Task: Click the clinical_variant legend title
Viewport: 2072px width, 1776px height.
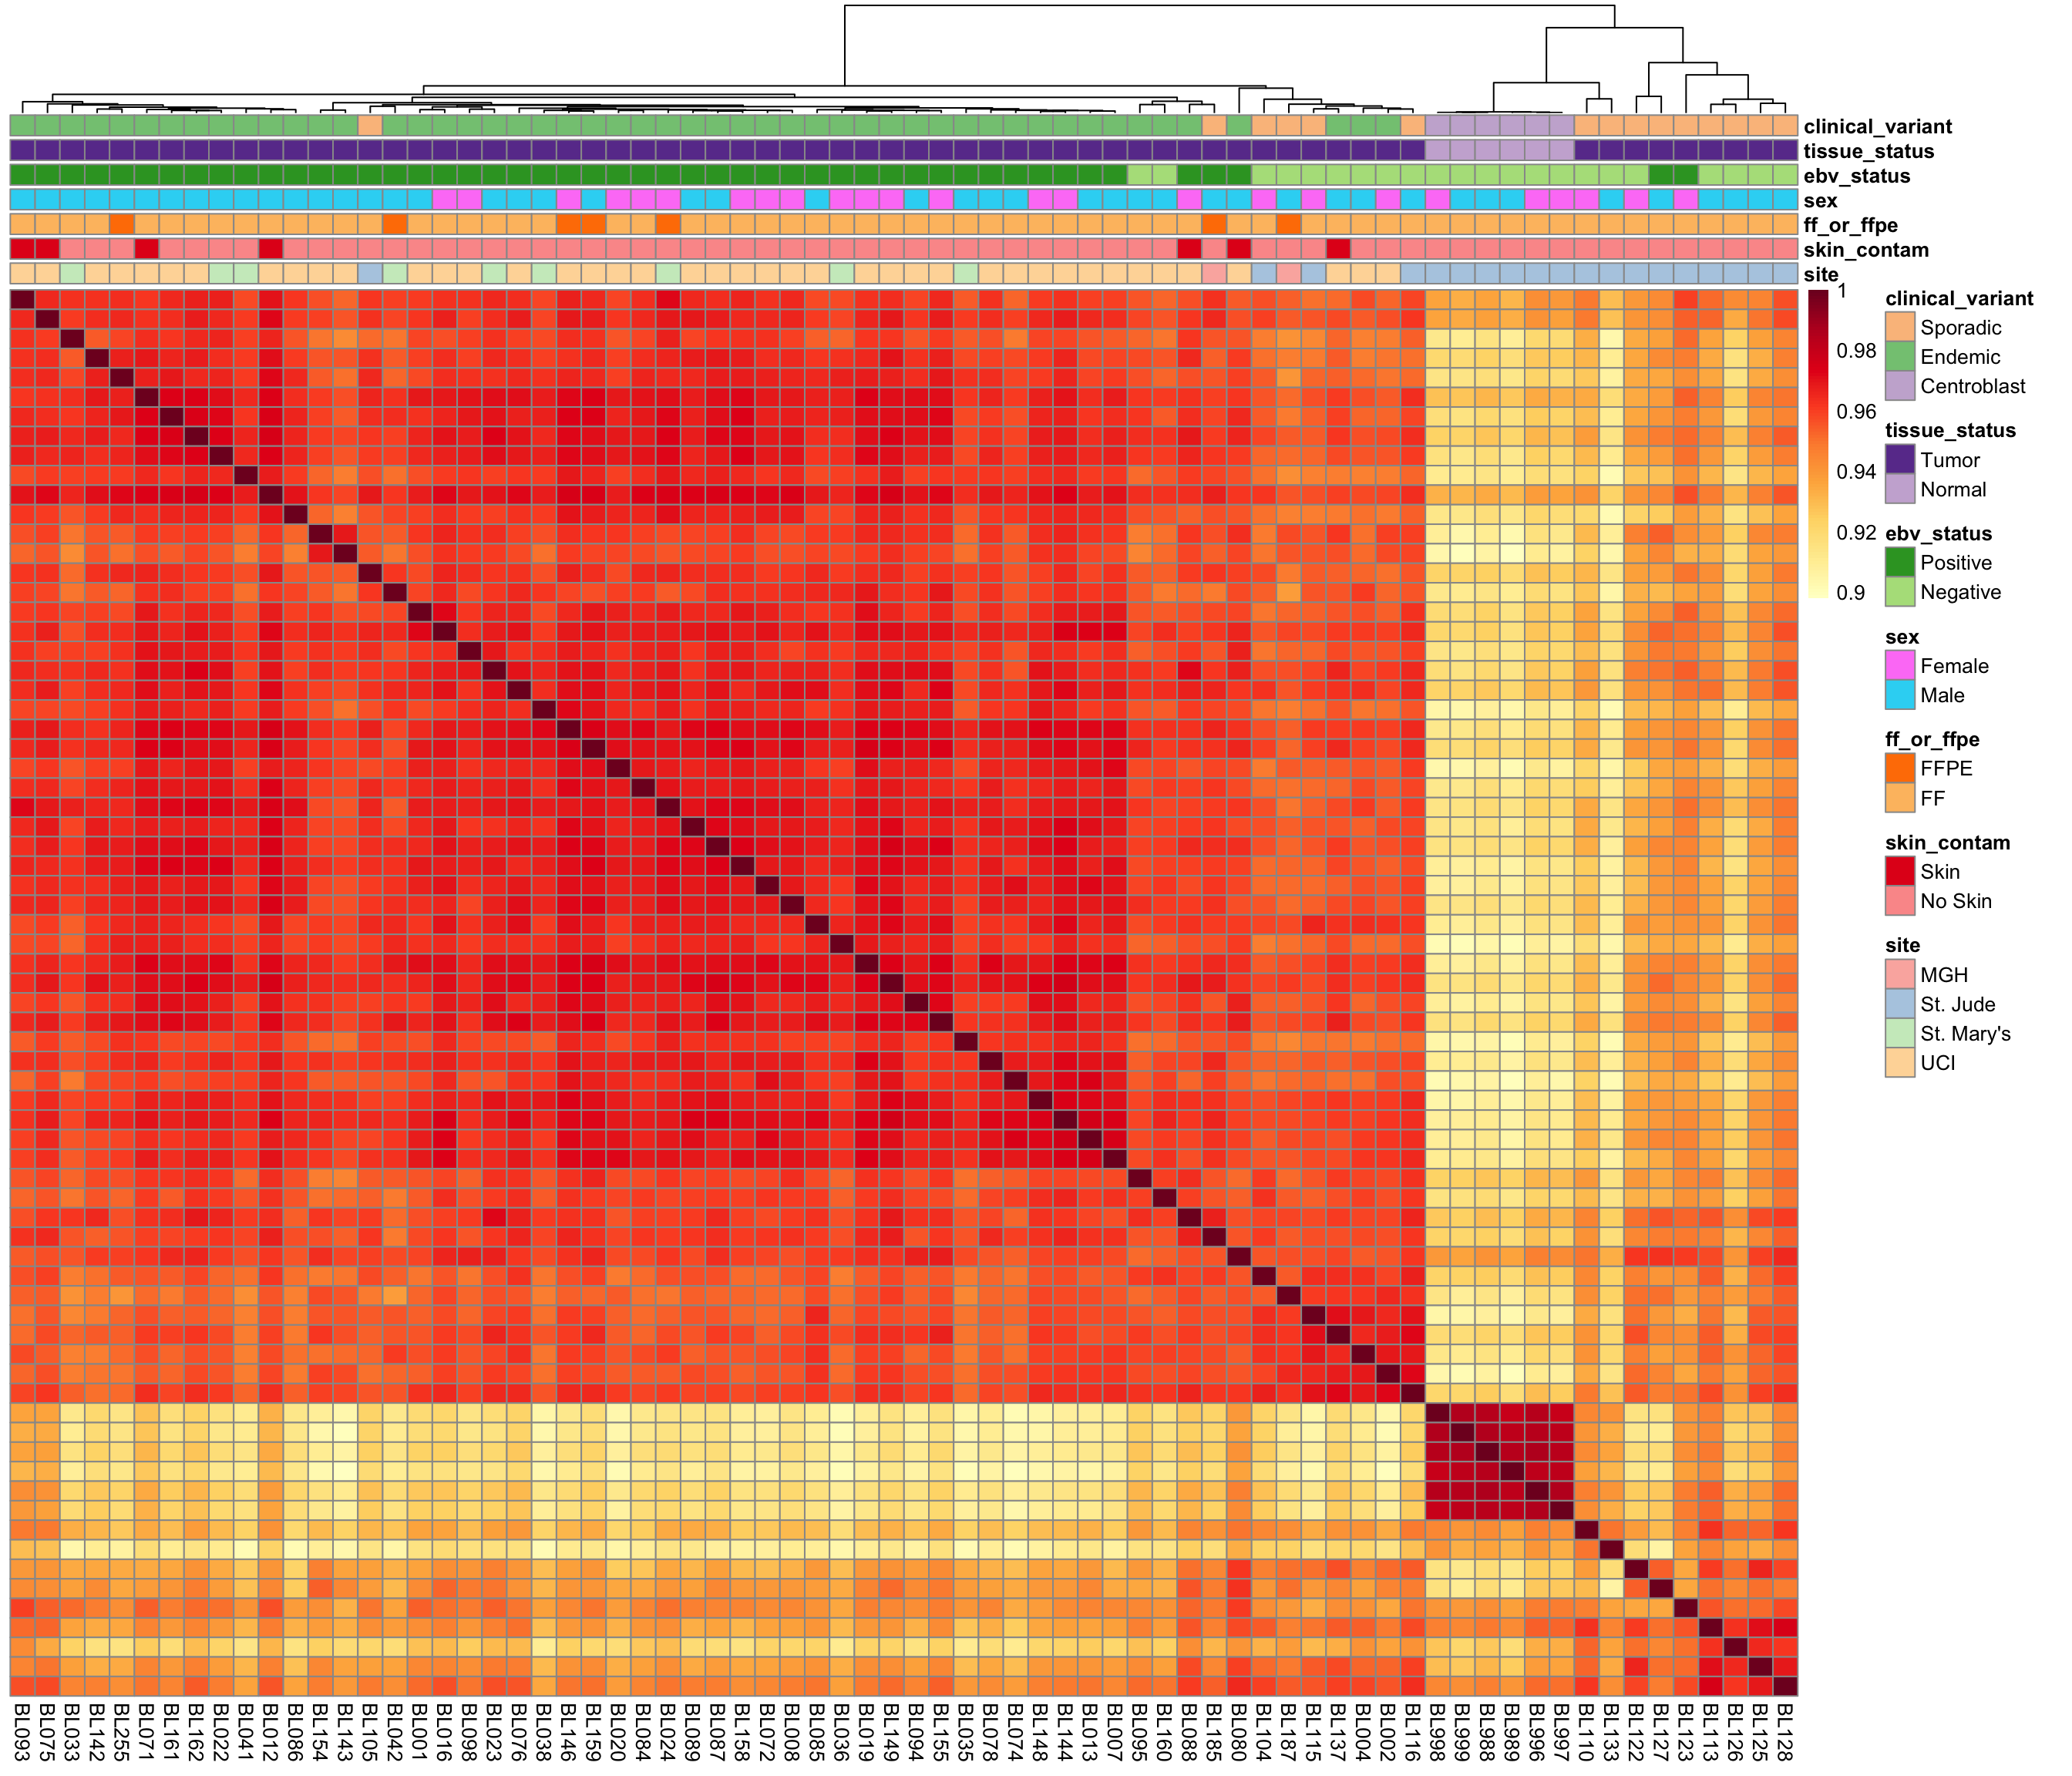Action: (x=1960, y=299)
